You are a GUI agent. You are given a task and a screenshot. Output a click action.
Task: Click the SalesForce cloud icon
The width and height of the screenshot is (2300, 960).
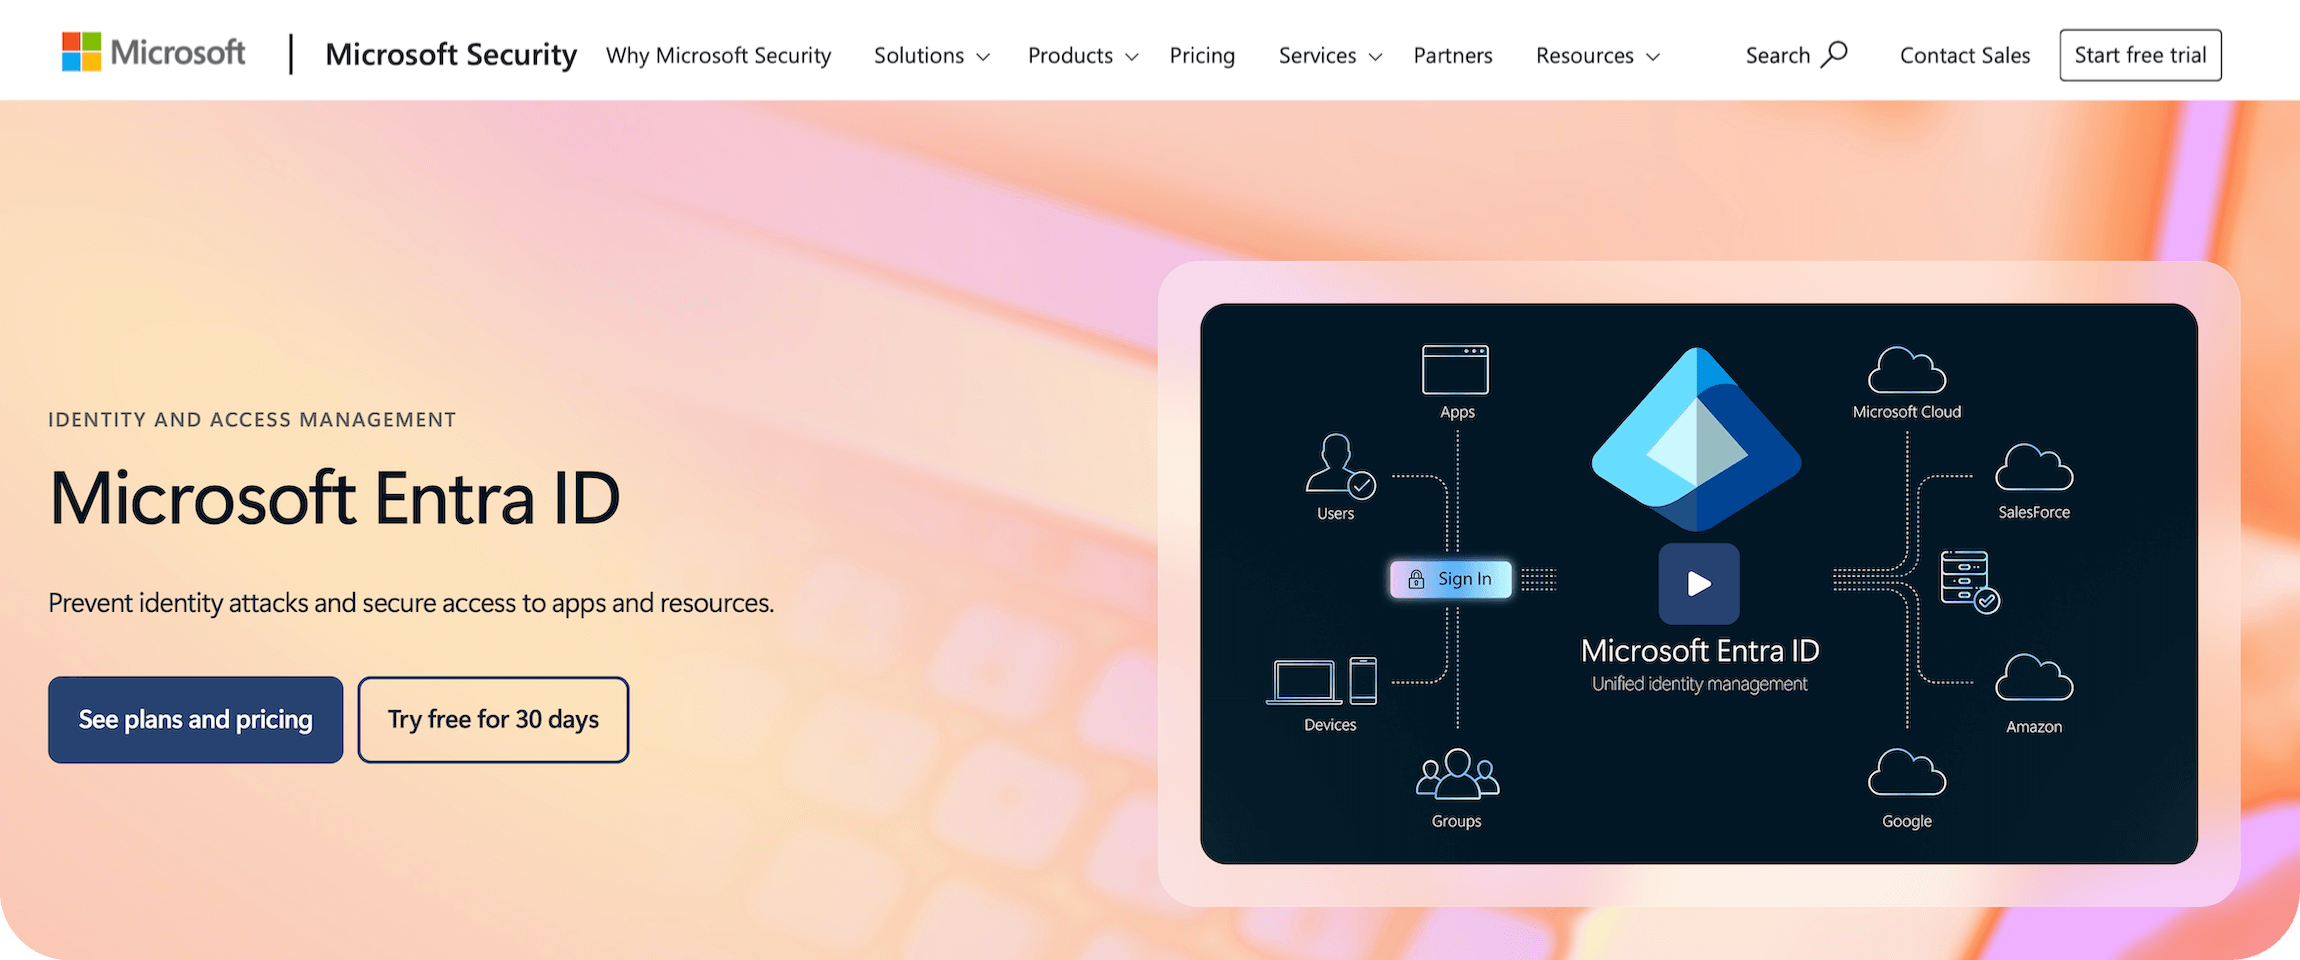2033,470
